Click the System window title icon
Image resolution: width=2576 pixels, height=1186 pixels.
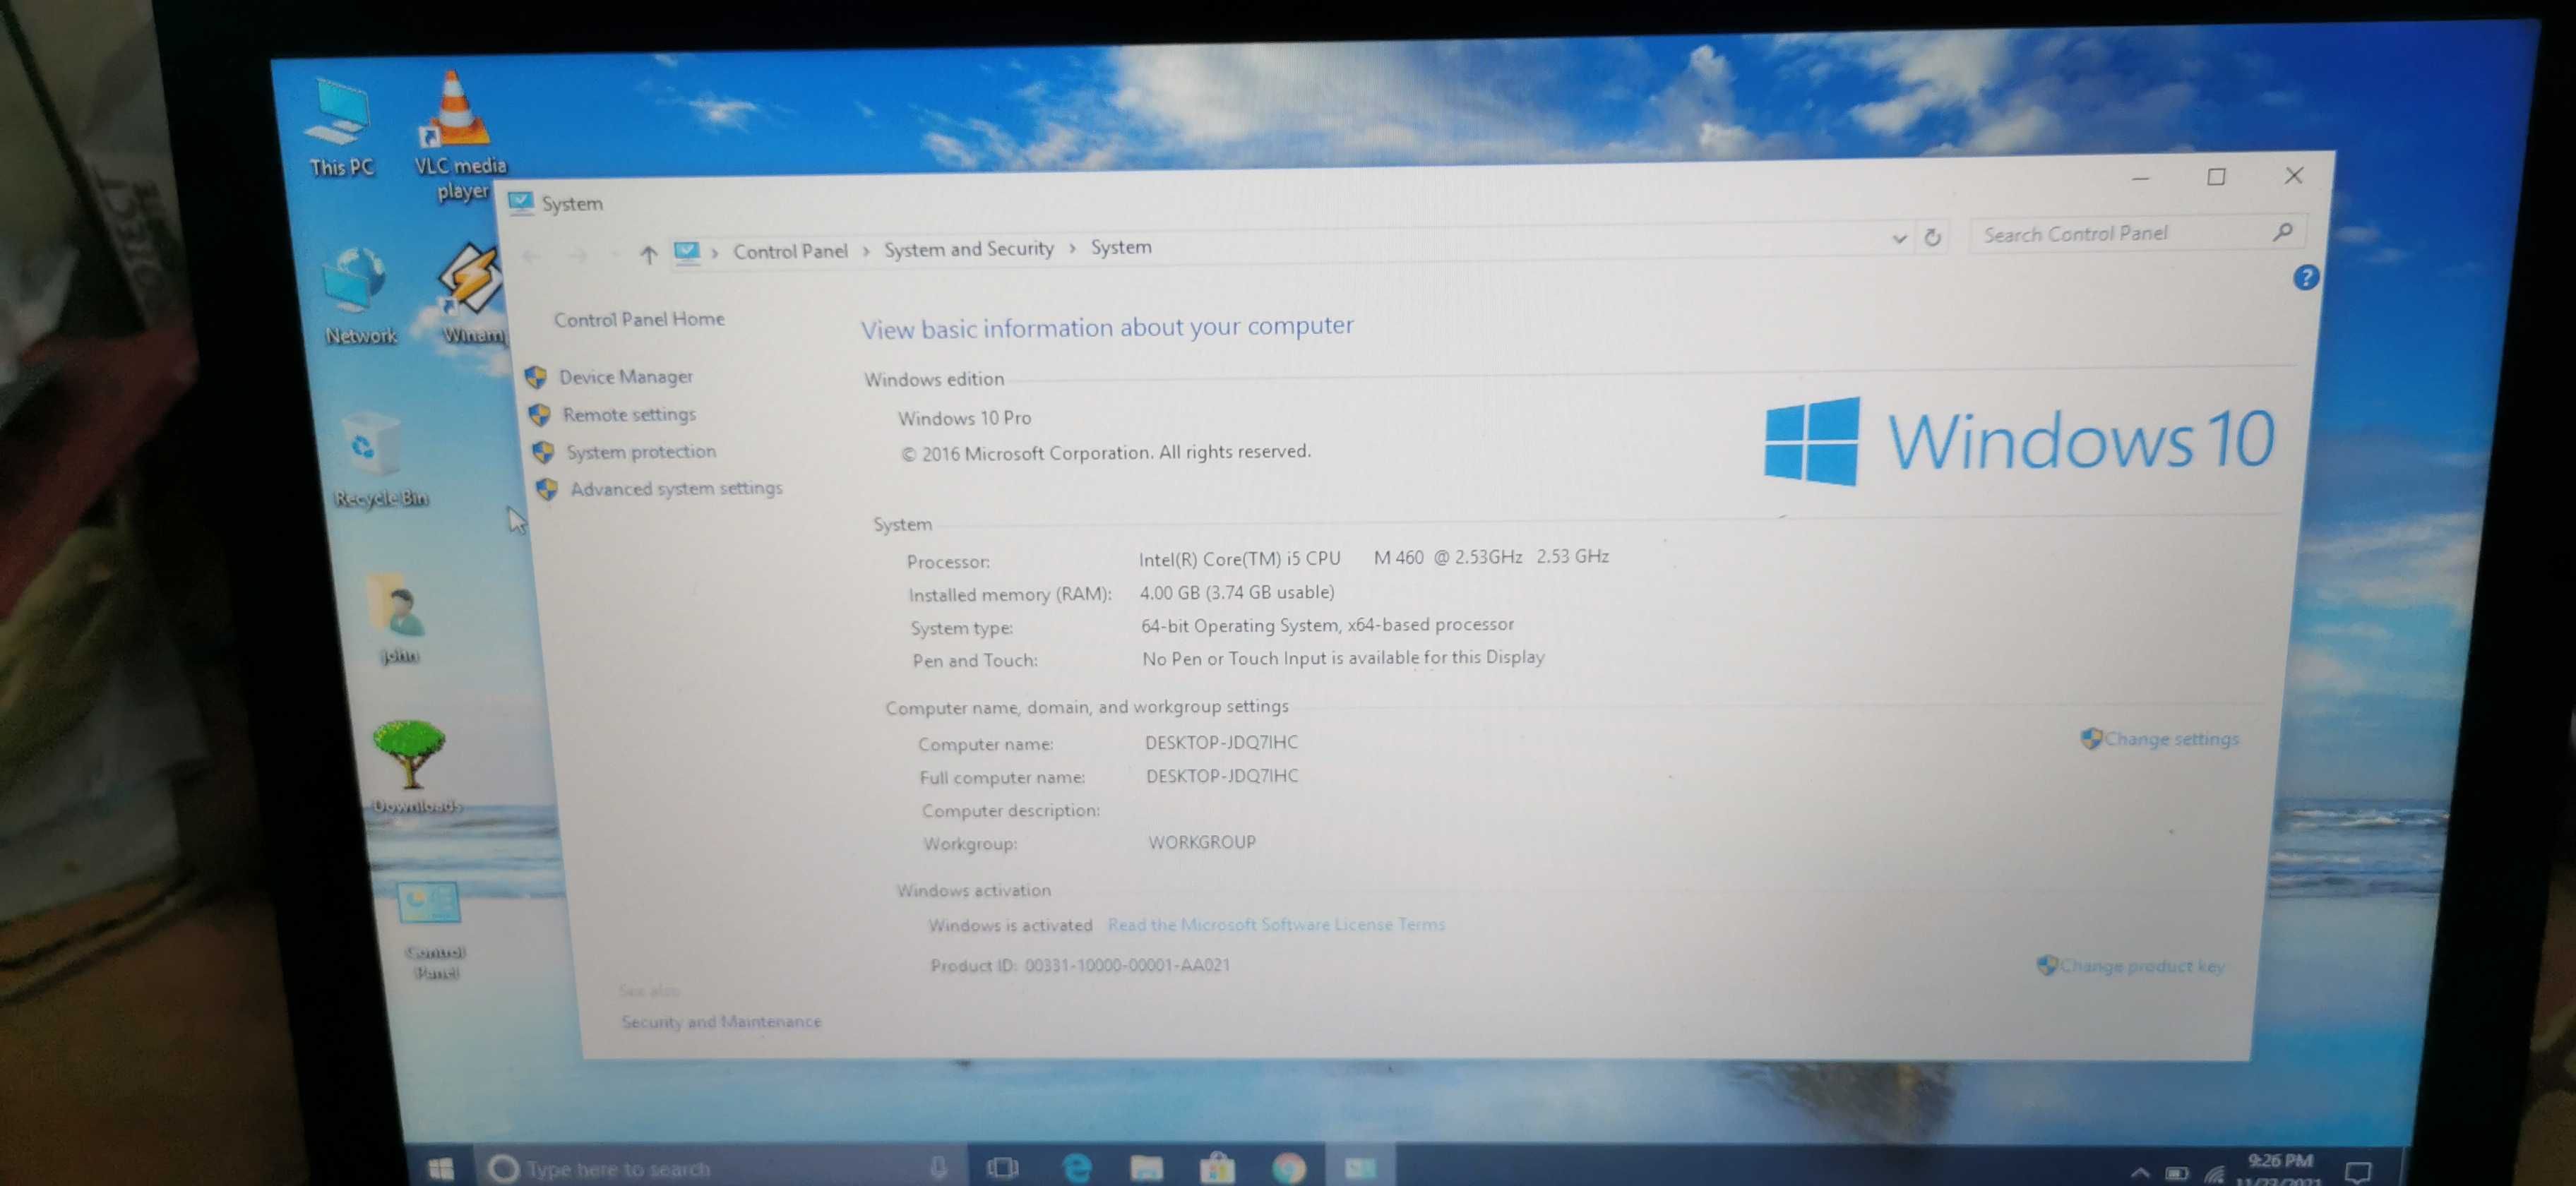[520, 203]
